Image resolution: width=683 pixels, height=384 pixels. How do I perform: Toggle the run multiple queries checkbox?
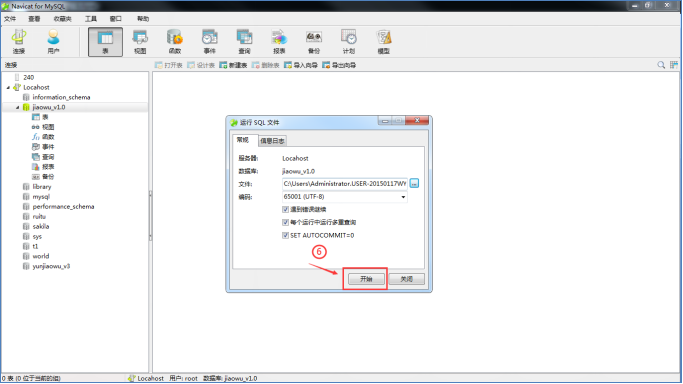click(x=285, y=222)
